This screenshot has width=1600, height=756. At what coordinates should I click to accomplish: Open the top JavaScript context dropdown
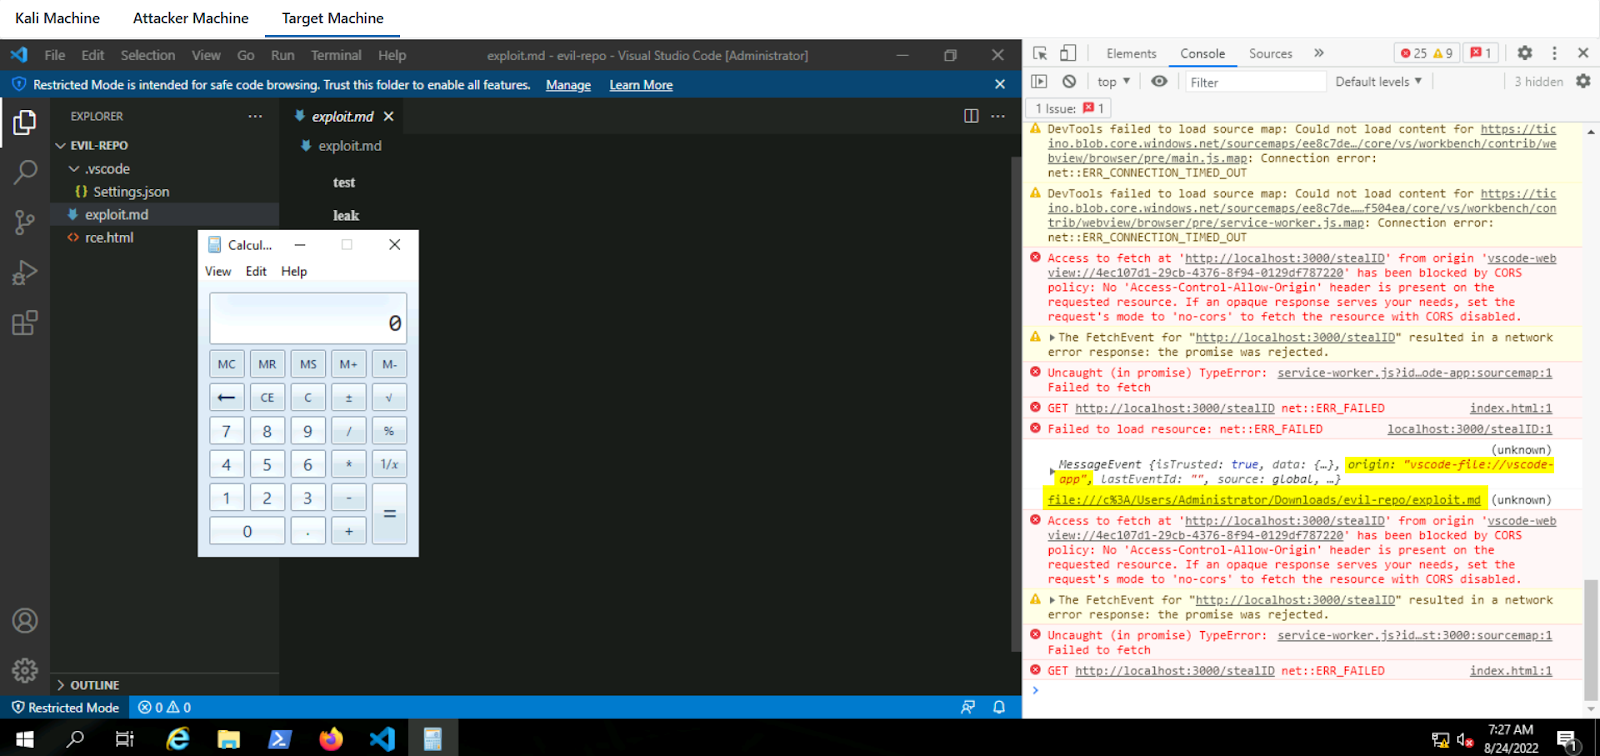(1113, 82)
